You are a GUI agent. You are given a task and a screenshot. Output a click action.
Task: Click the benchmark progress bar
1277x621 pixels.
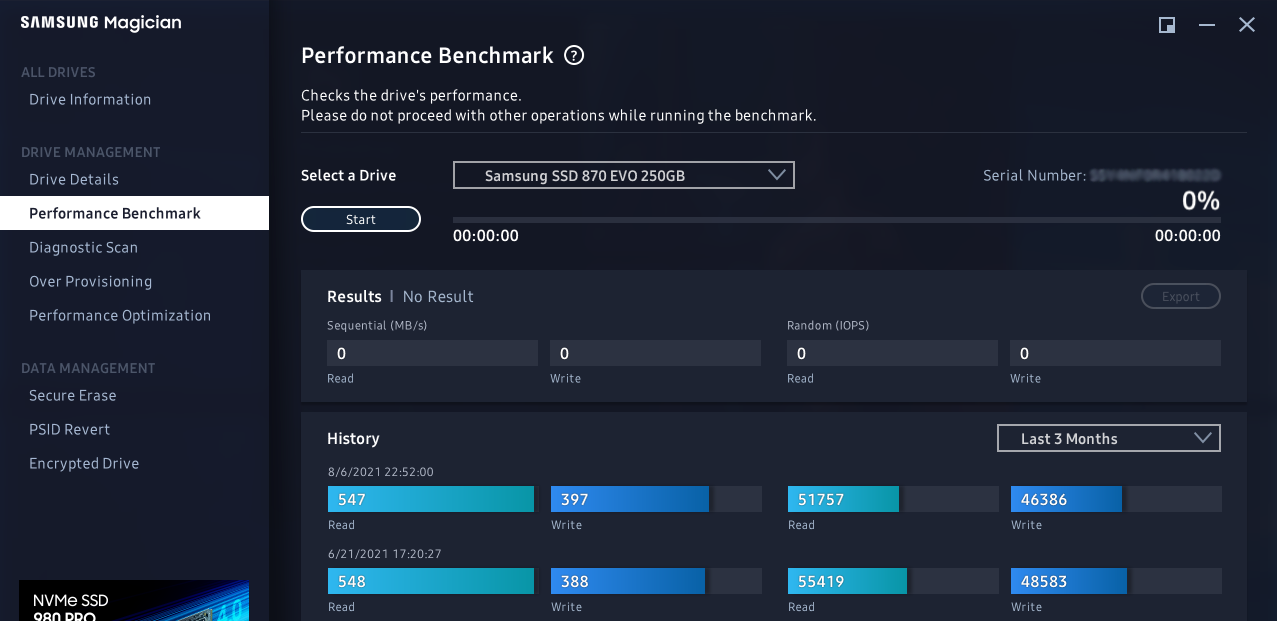tap(836, 219)
